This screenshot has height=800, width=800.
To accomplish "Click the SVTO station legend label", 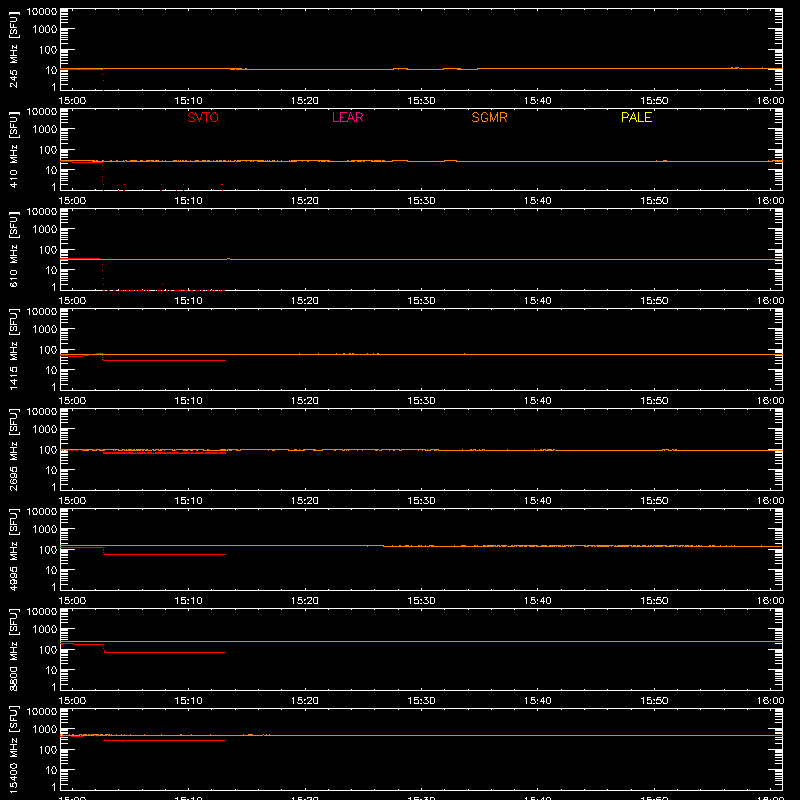I will coord(203,117).
